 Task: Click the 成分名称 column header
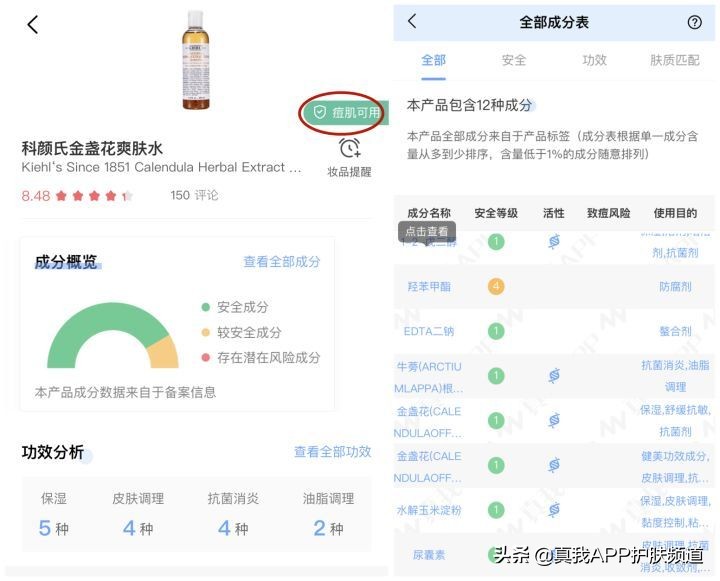click(x=429, y=213)
